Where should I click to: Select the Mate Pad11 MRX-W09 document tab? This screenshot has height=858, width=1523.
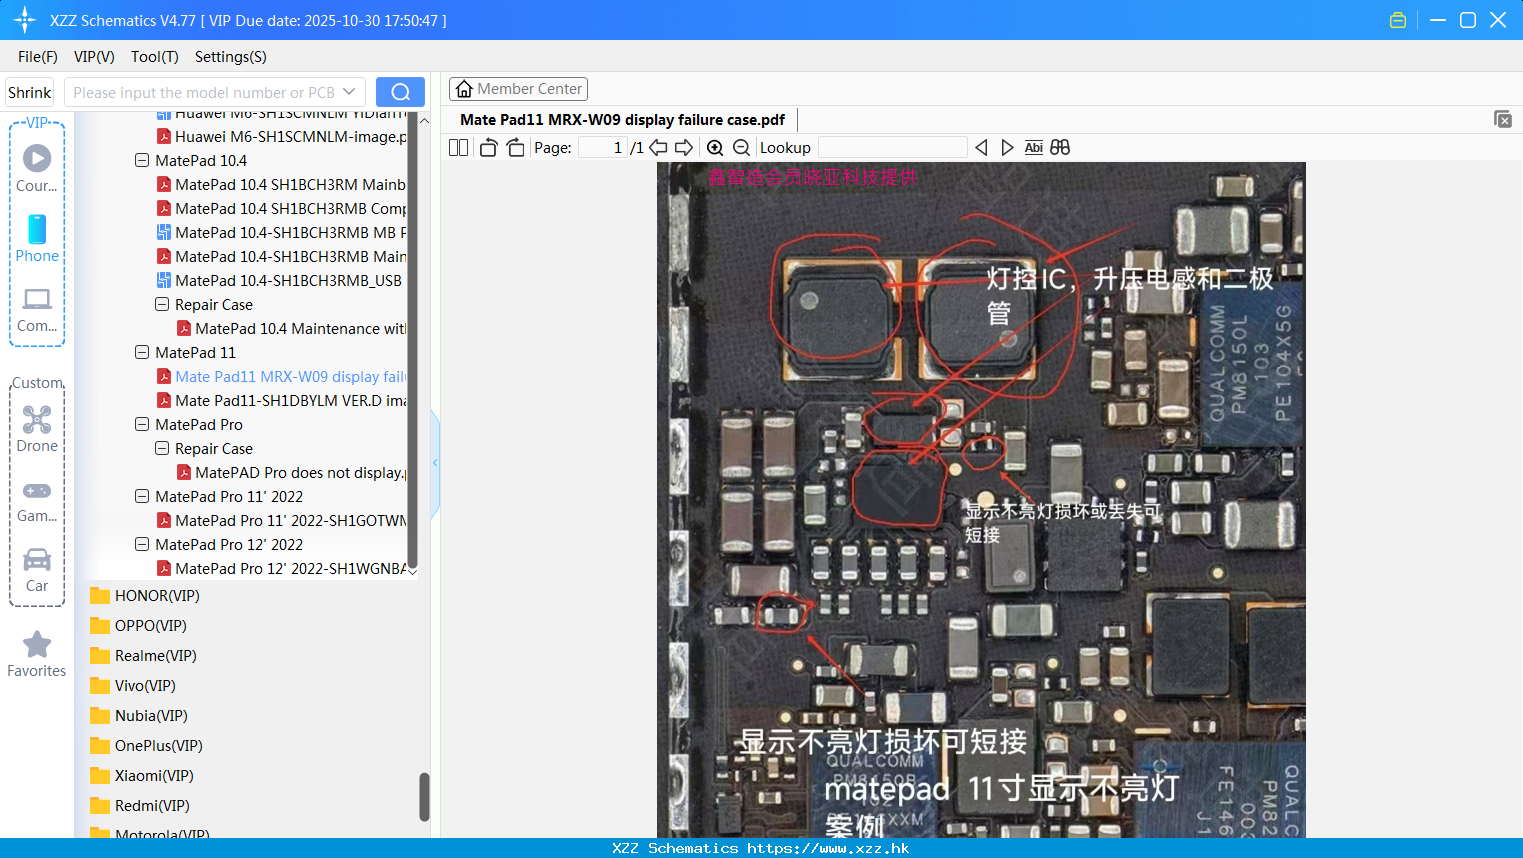pos(622,120)
